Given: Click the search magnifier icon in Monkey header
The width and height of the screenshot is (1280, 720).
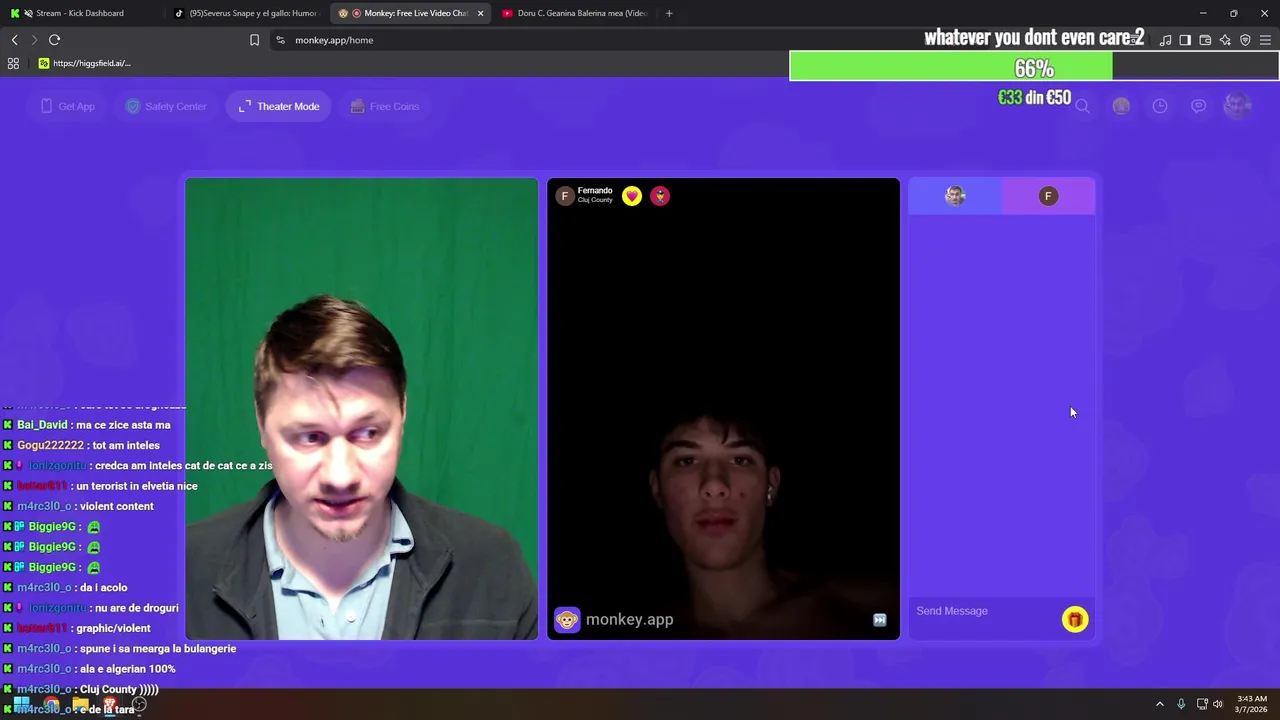Looking at the screenshot, I should pos(1082,106).
